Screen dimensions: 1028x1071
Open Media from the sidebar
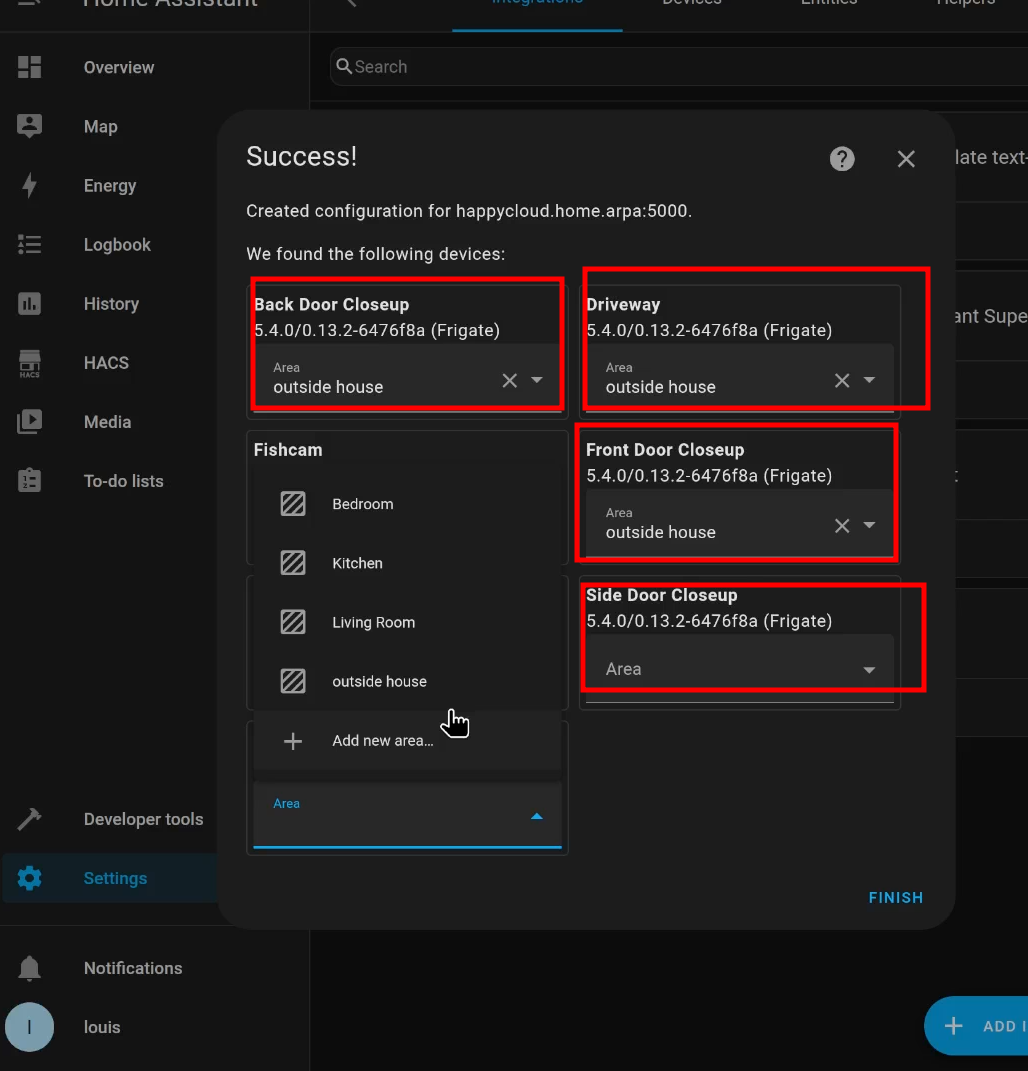point(107,421)
